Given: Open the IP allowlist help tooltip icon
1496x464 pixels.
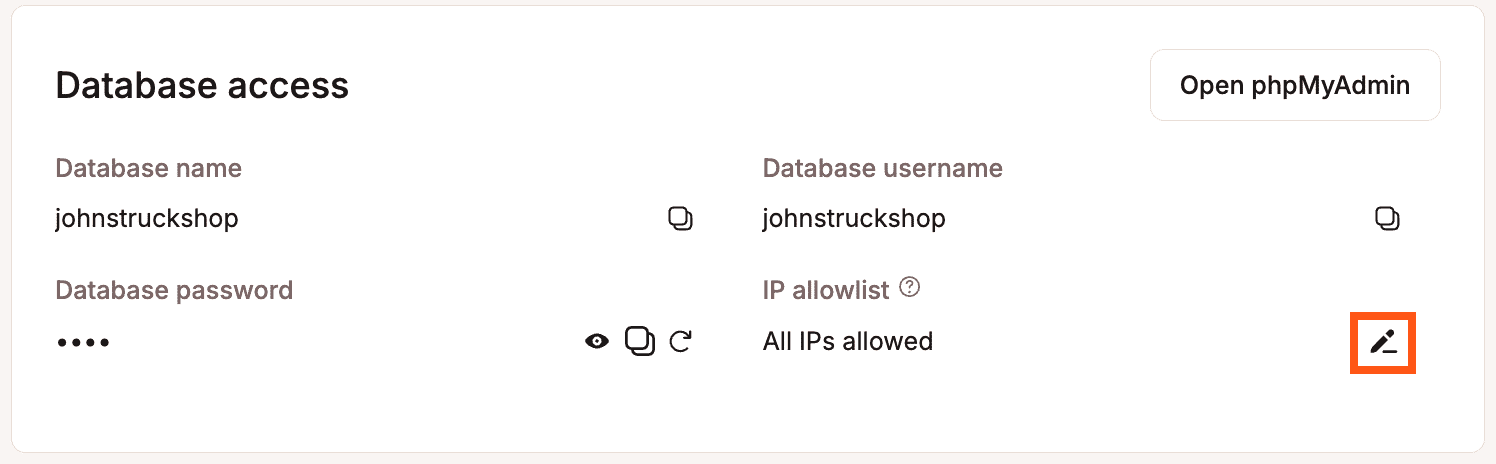Looking at the screenshot, I should pos(909,288).
